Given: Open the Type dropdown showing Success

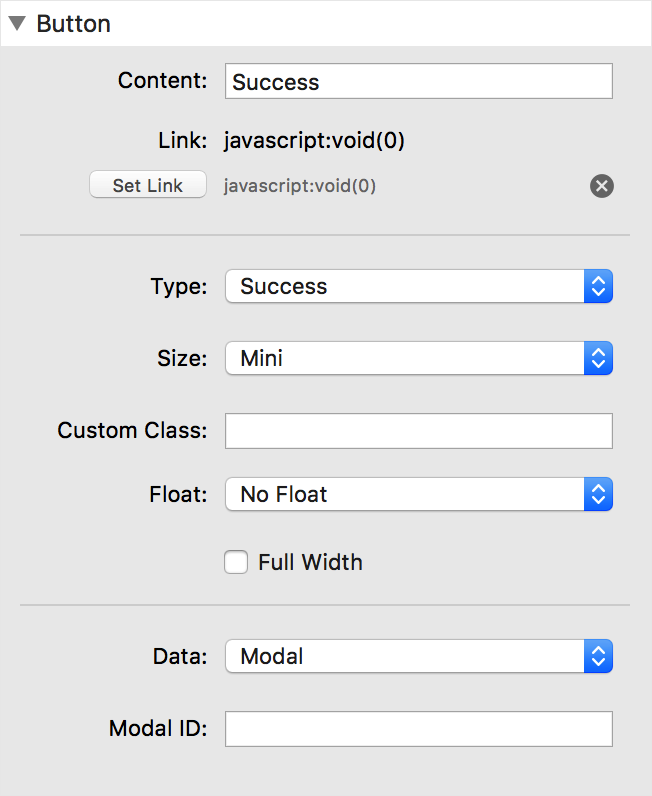Looking at the screenshot, I should pyautogui.click(x=419, y=286).
